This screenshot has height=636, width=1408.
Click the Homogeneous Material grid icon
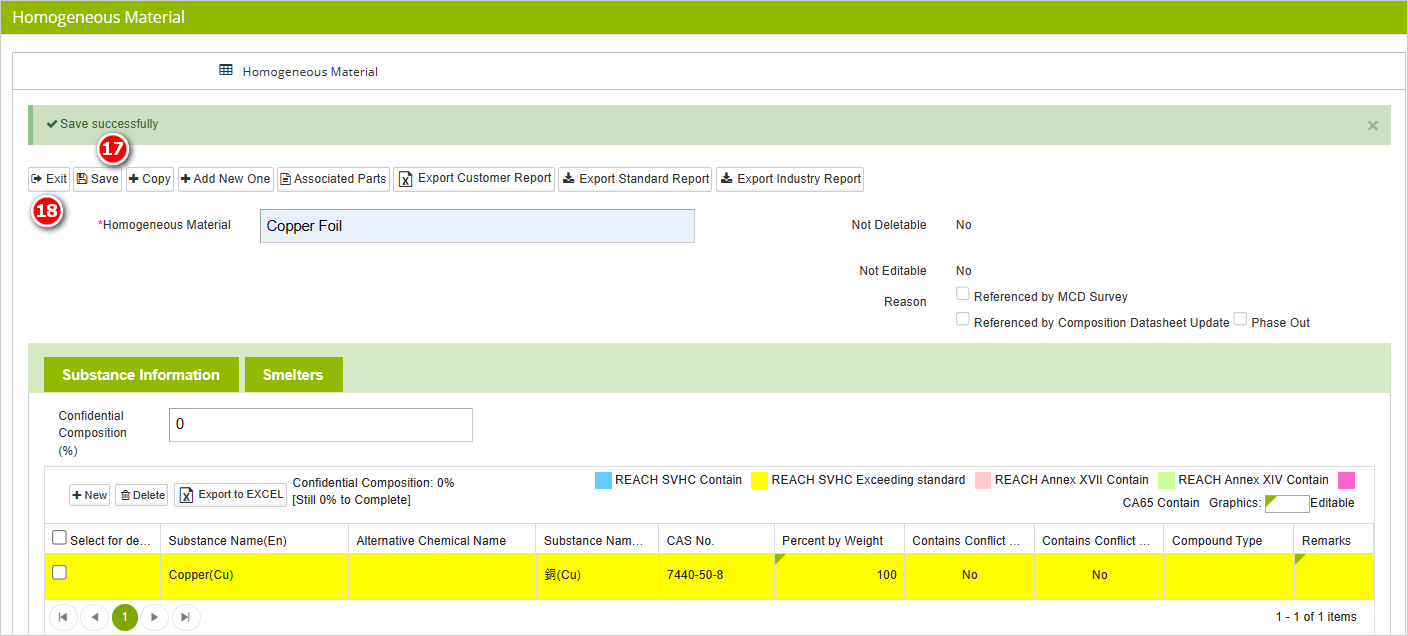click(x=226, y=71)
